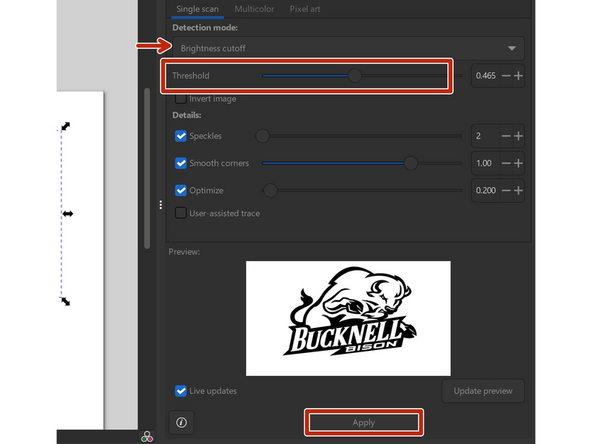The height and width of the screenshot is (444, 592).
Task: Click the Smooth corners slider handle
Action: click(x=411, y=163)
